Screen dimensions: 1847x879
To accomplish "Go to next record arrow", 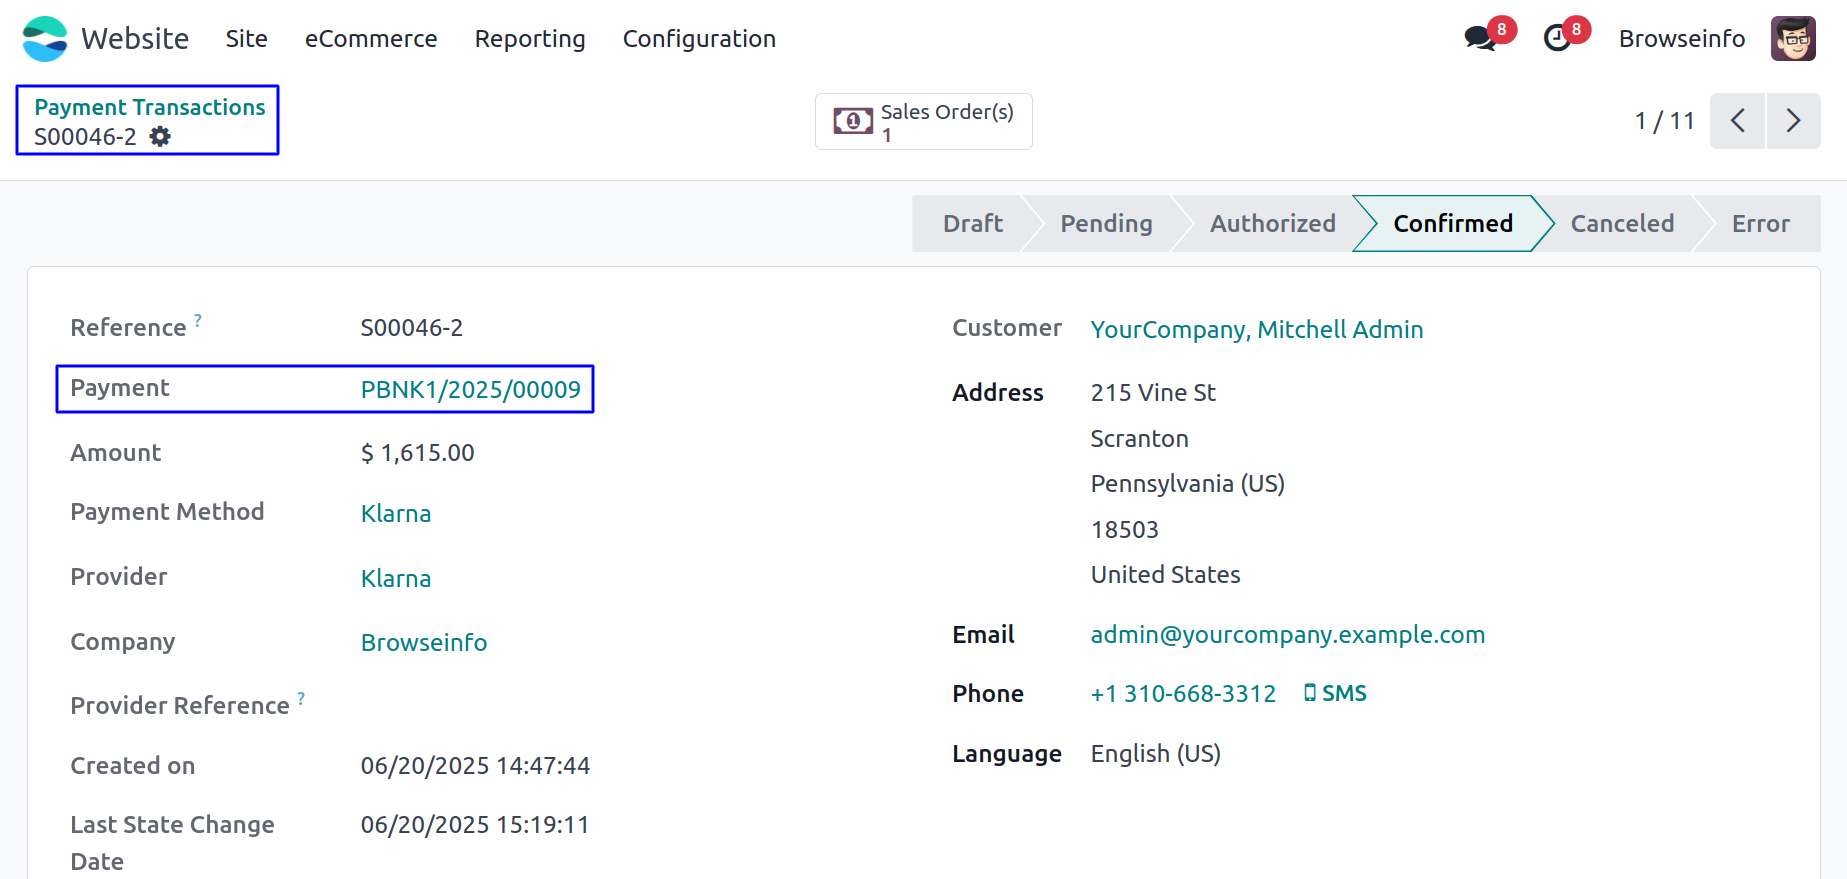I will pyautogui.click(x=1793, y=121).
